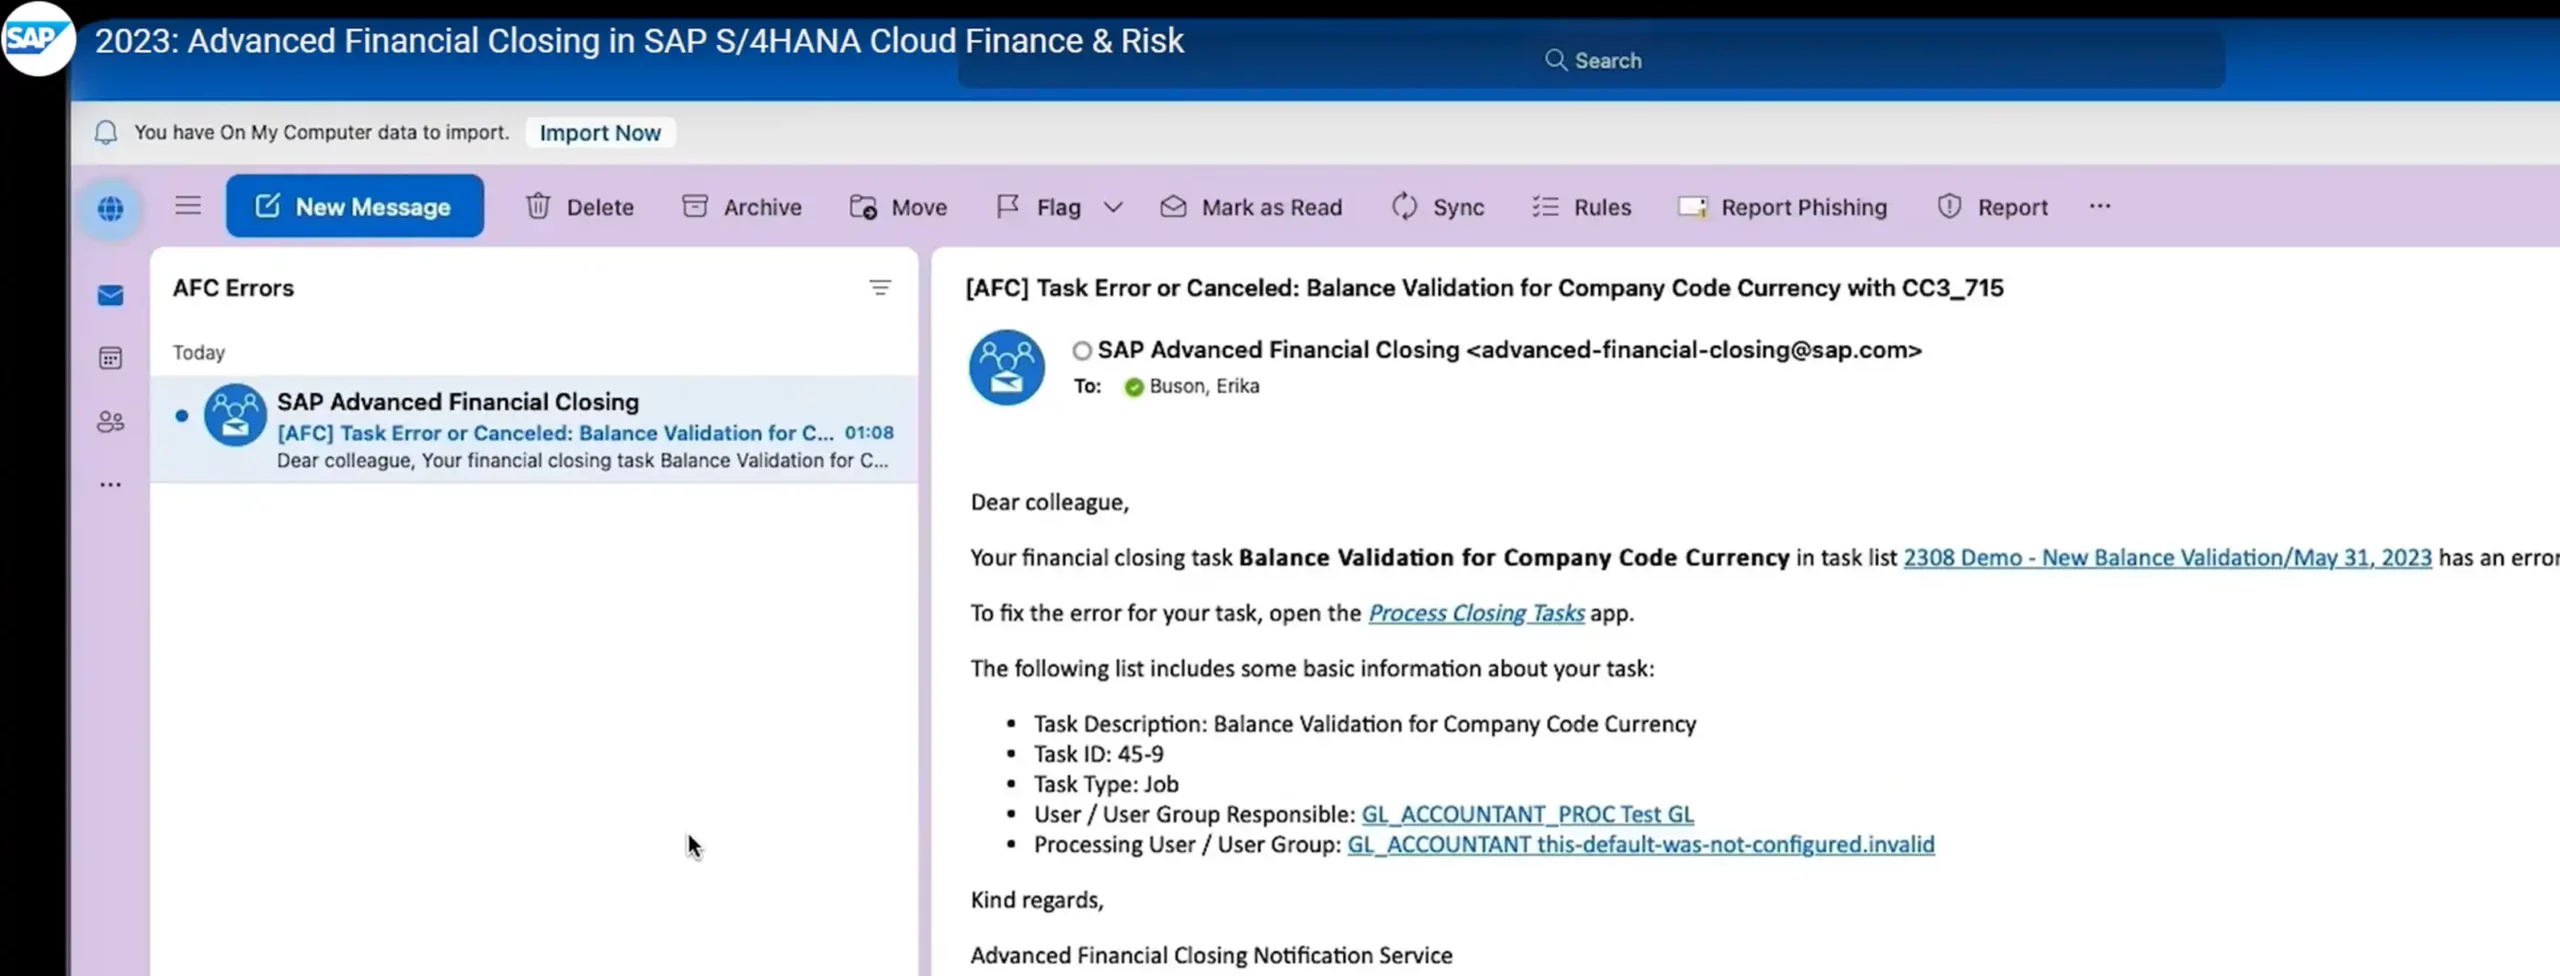The width and height of the screenshot is (2560, 976).
Task: Click Import Now button
Action: [x=600, y=132]
